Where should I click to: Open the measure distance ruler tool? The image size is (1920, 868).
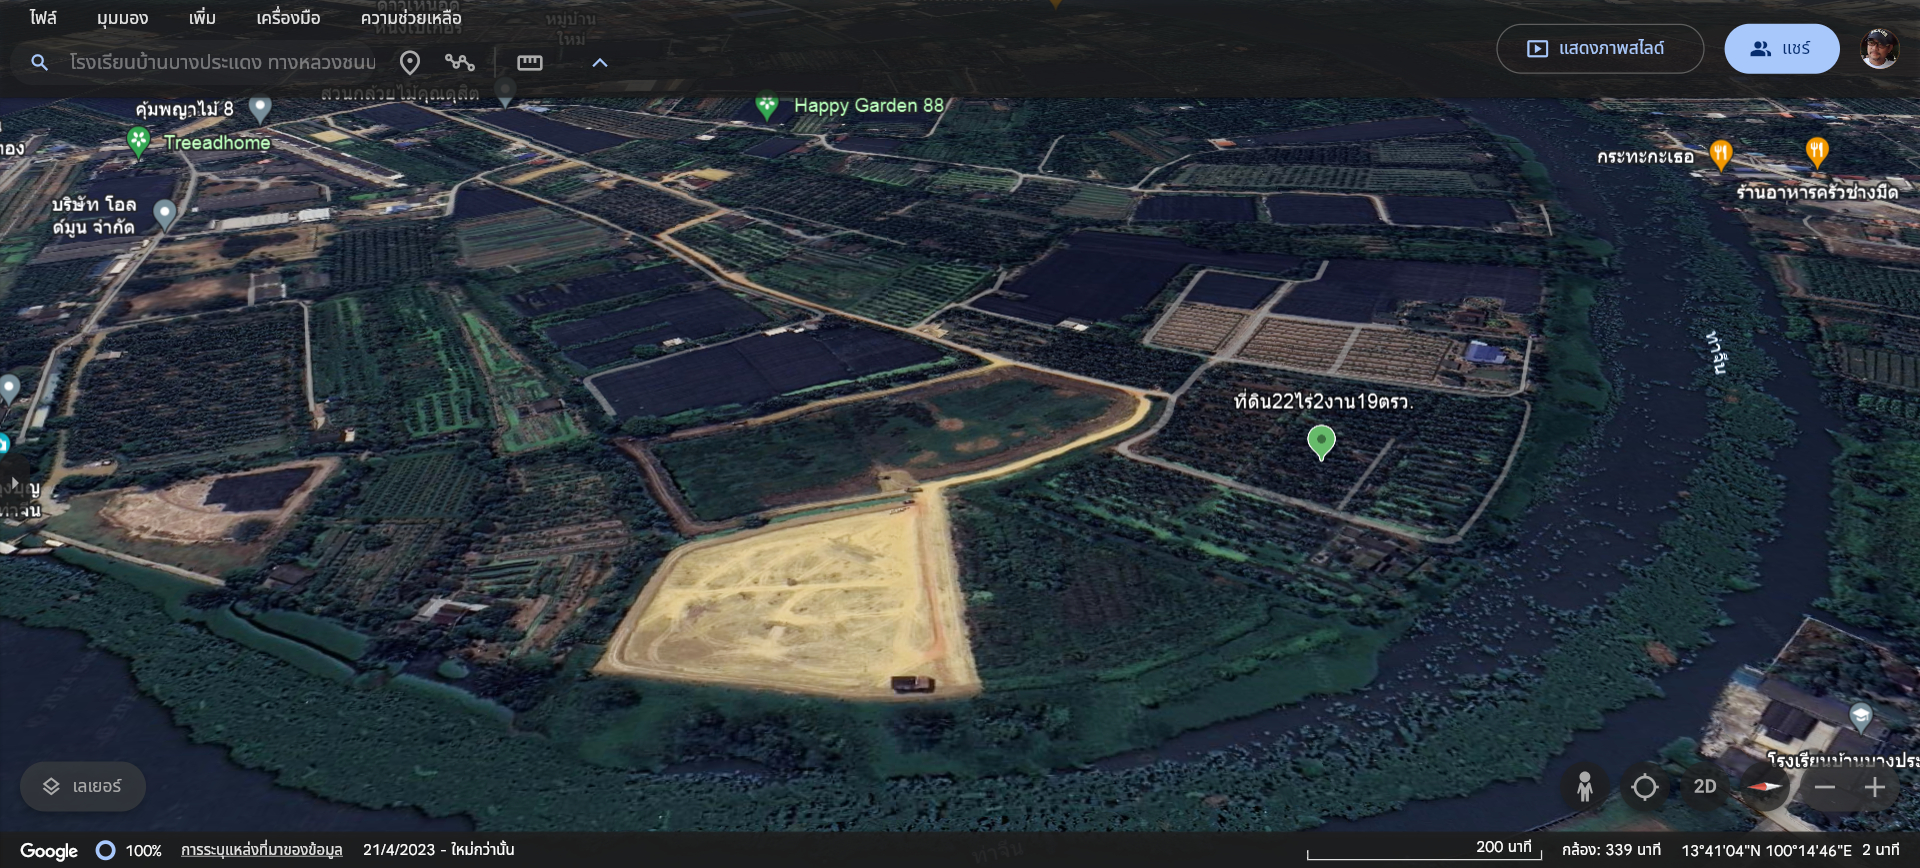coord(530,63)
